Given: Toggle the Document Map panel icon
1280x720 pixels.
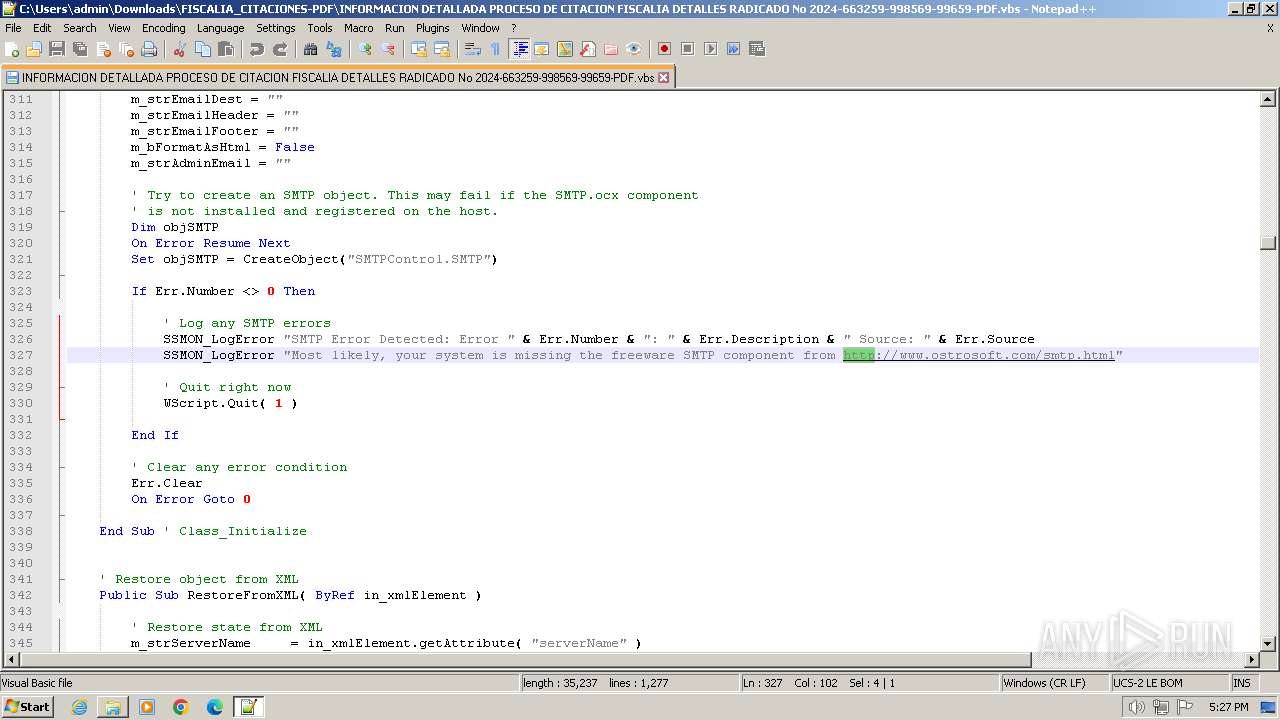Looking at the screenshot, I should pos(564,49).
